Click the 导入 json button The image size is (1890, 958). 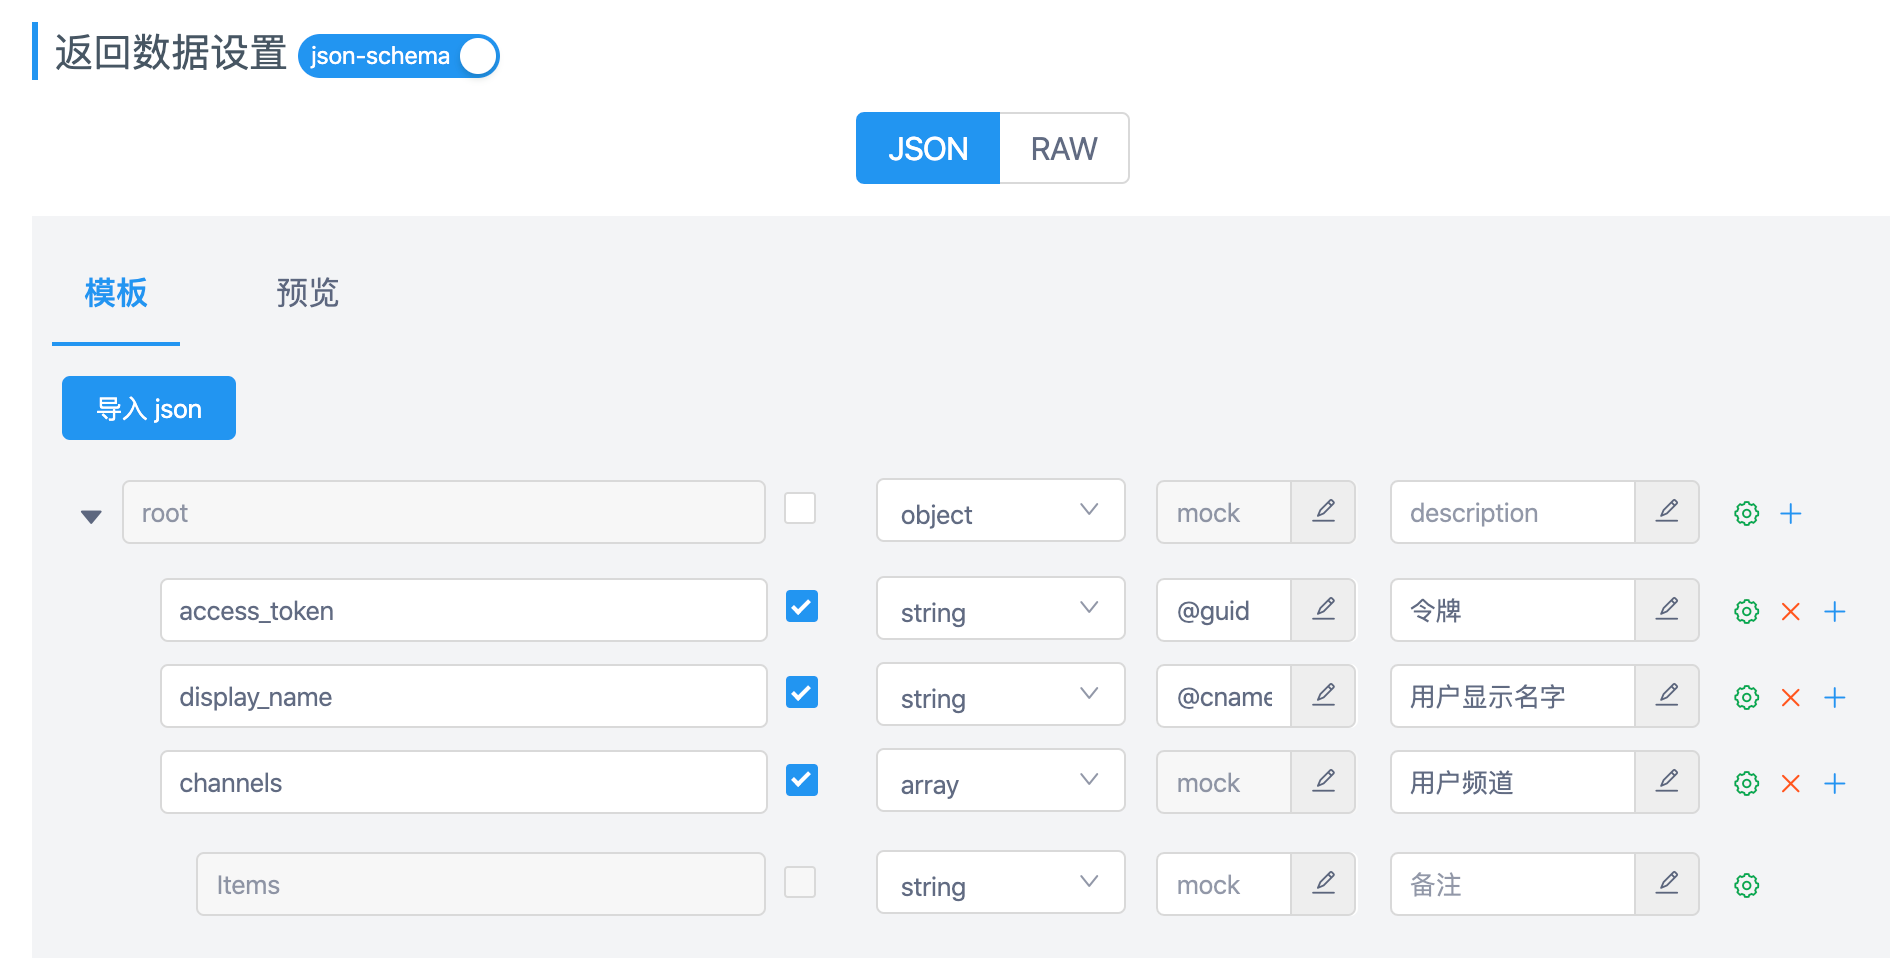pos(149,408)
